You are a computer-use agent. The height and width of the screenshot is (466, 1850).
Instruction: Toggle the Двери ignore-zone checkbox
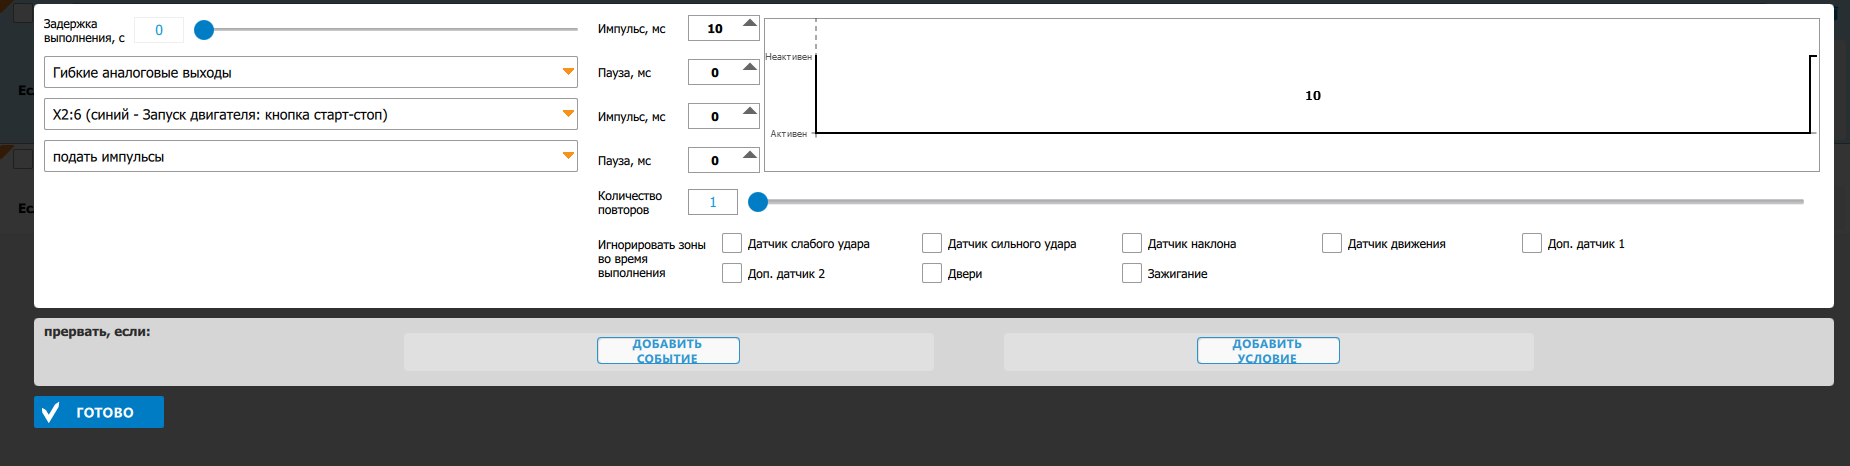932,273
